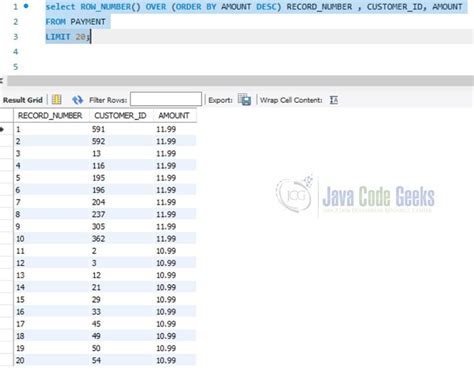Screen dimensions: 474x375
Task: Select RECORD_NUMBER cell 7
Action: click(51, 202)
